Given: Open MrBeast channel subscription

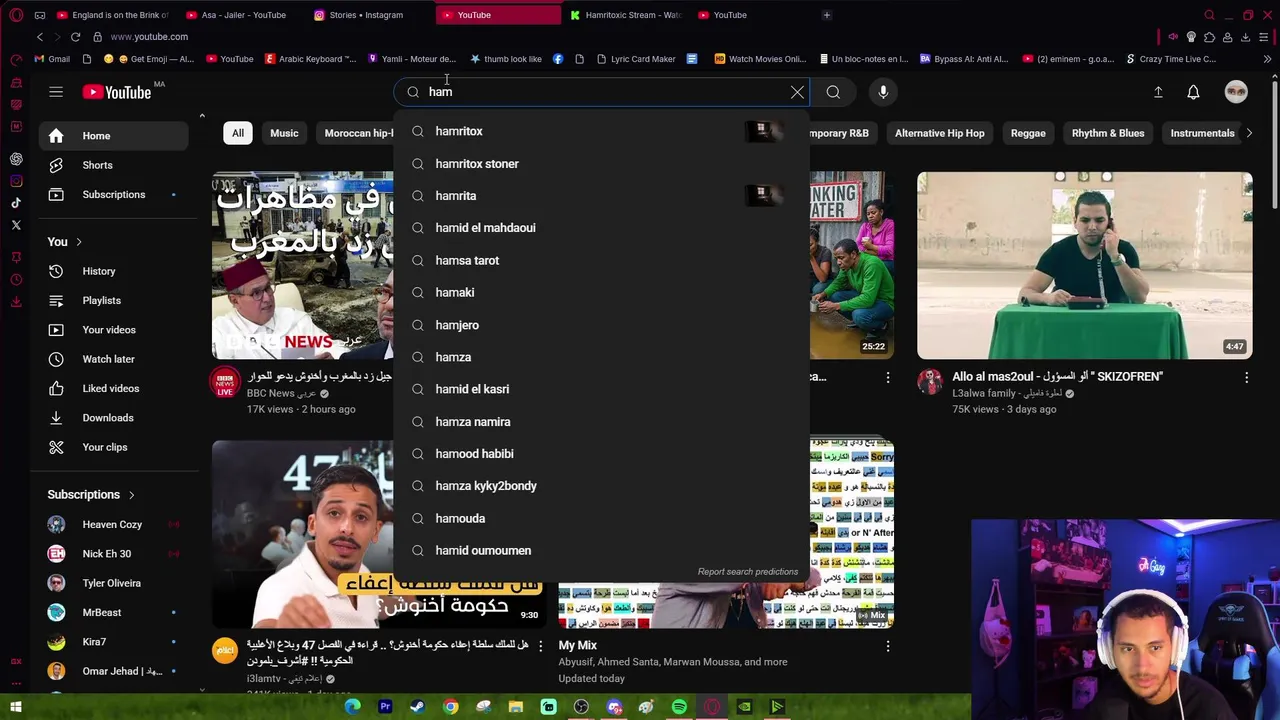Looking at the screenshot, I should (x=113, y=612).
